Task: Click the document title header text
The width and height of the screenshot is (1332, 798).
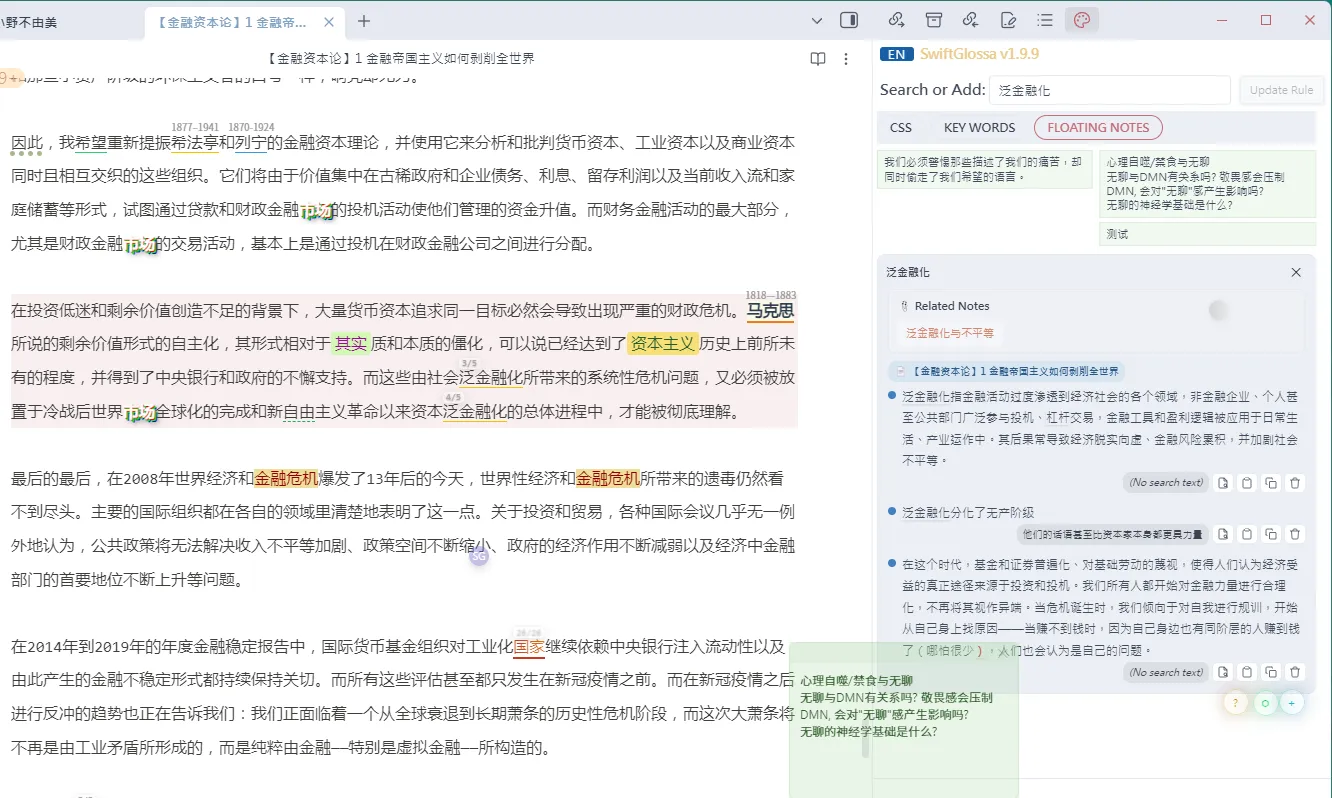Action: tap(401, 59)
